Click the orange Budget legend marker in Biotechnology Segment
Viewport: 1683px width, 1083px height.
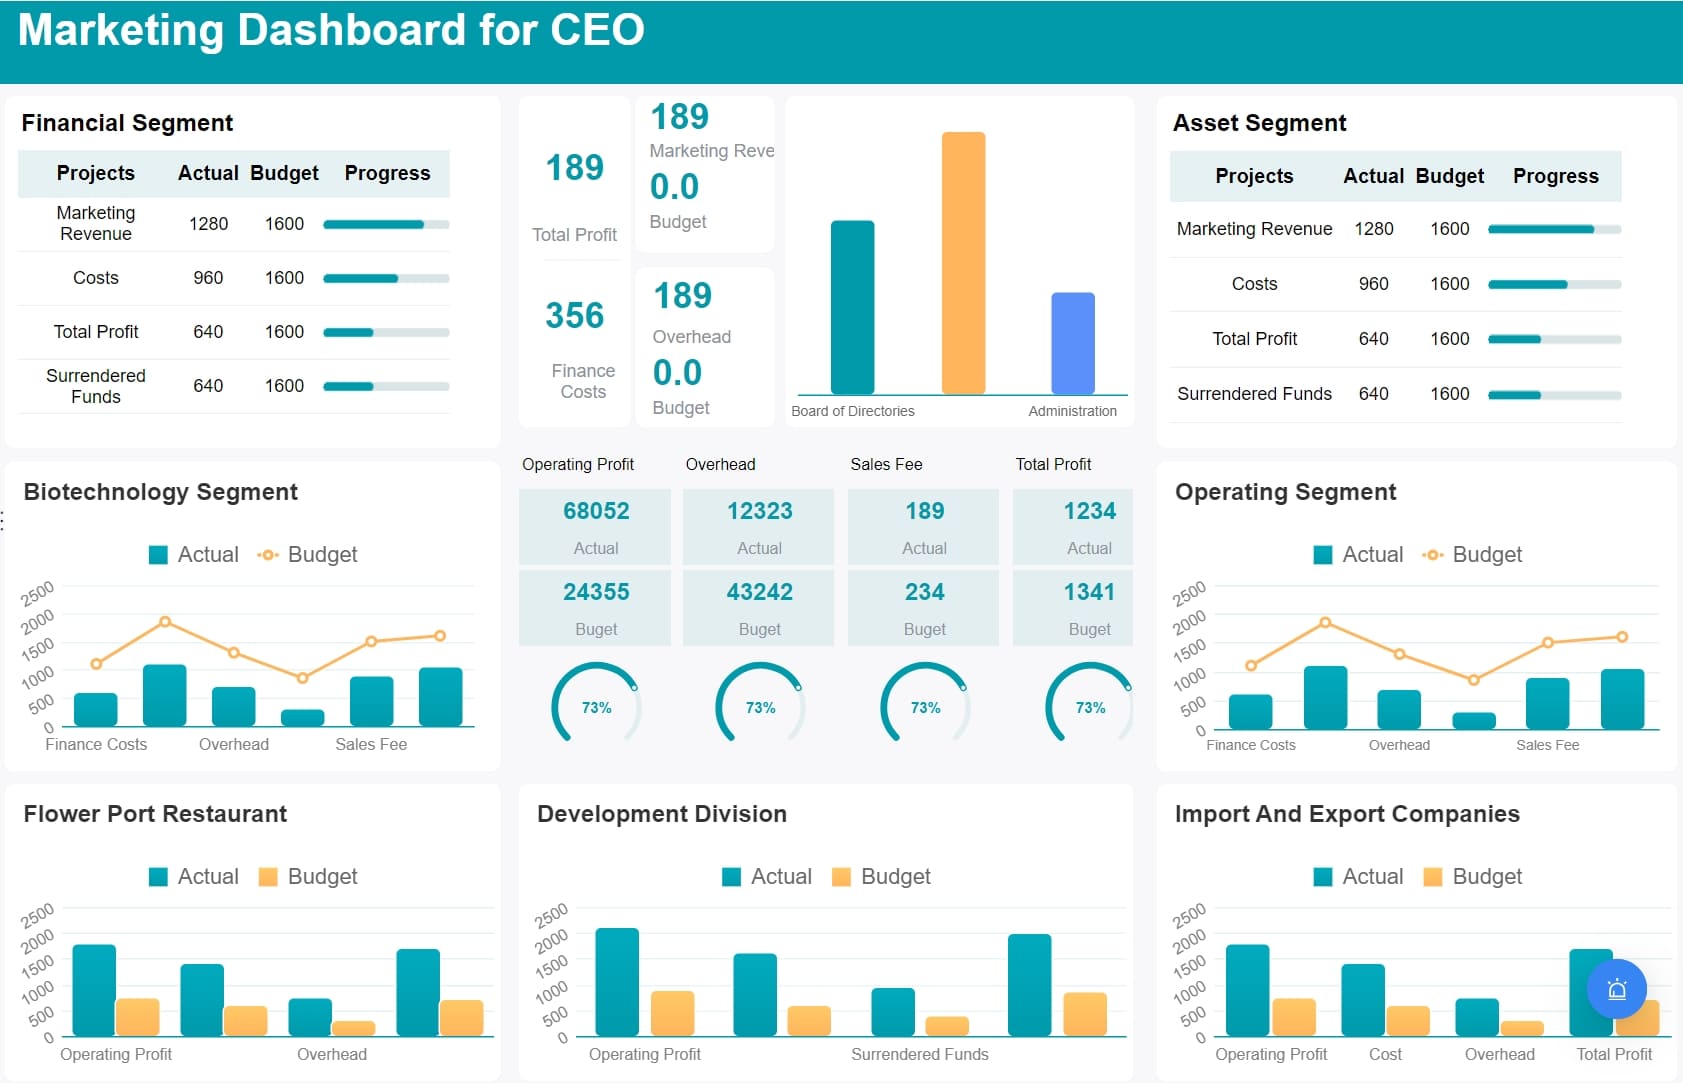(x=268, y=554)
